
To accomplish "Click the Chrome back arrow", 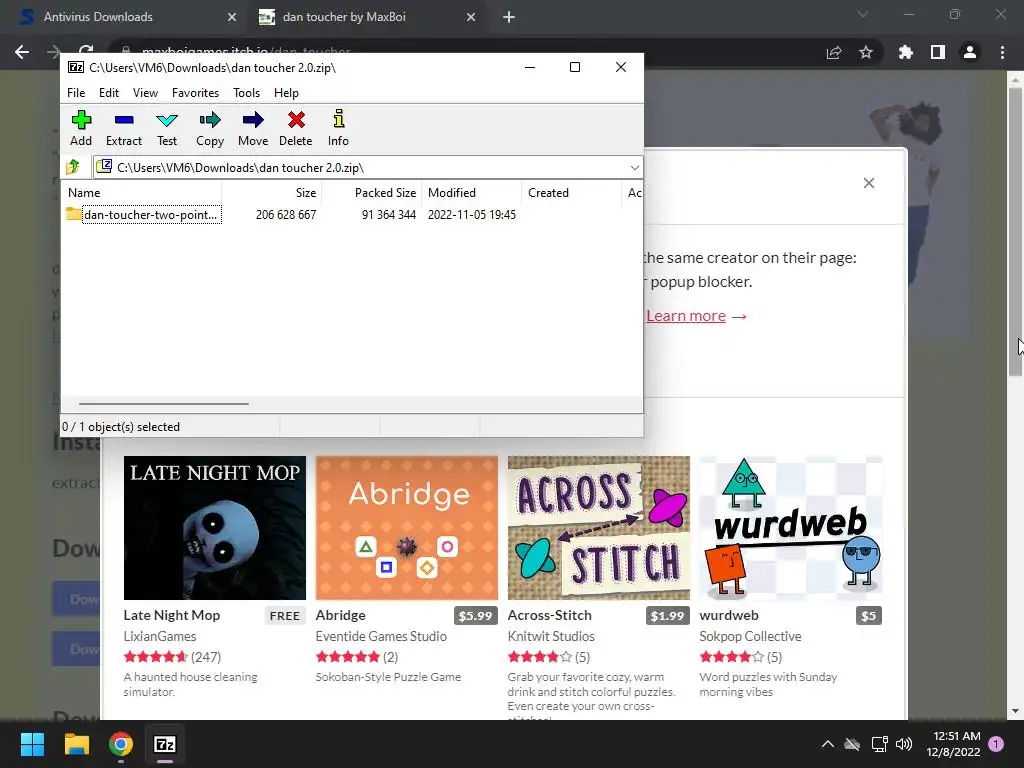I will pyautogui.click(x=22, y=52).
